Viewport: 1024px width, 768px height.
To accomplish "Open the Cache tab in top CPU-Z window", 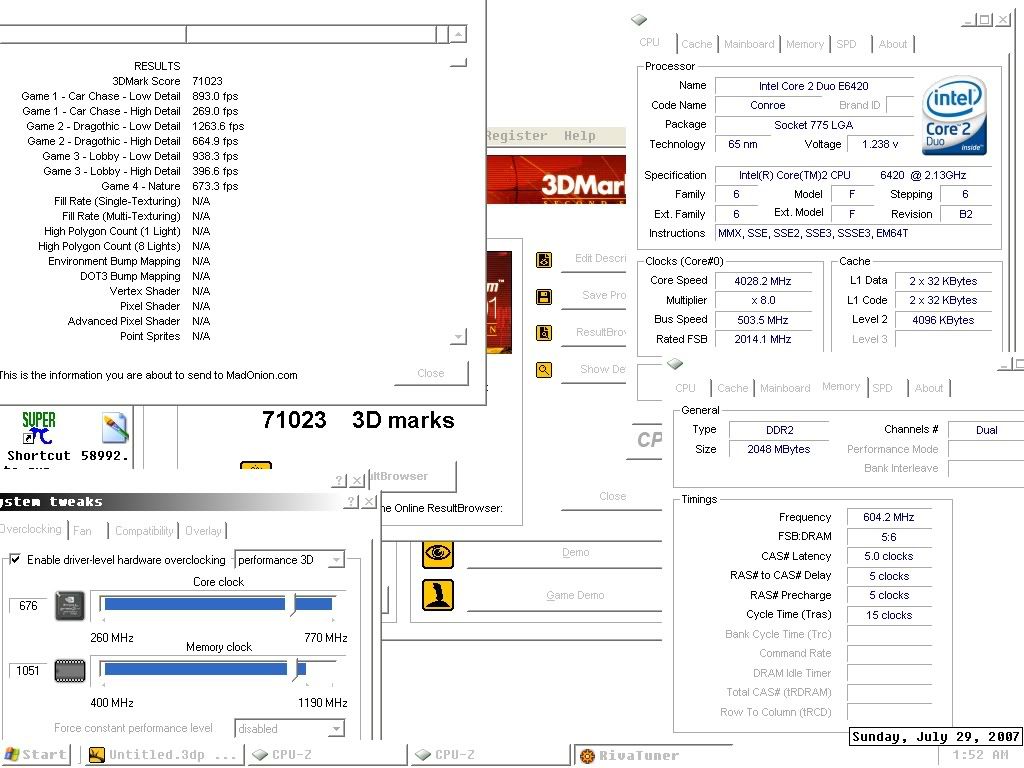I will (697, 44).
